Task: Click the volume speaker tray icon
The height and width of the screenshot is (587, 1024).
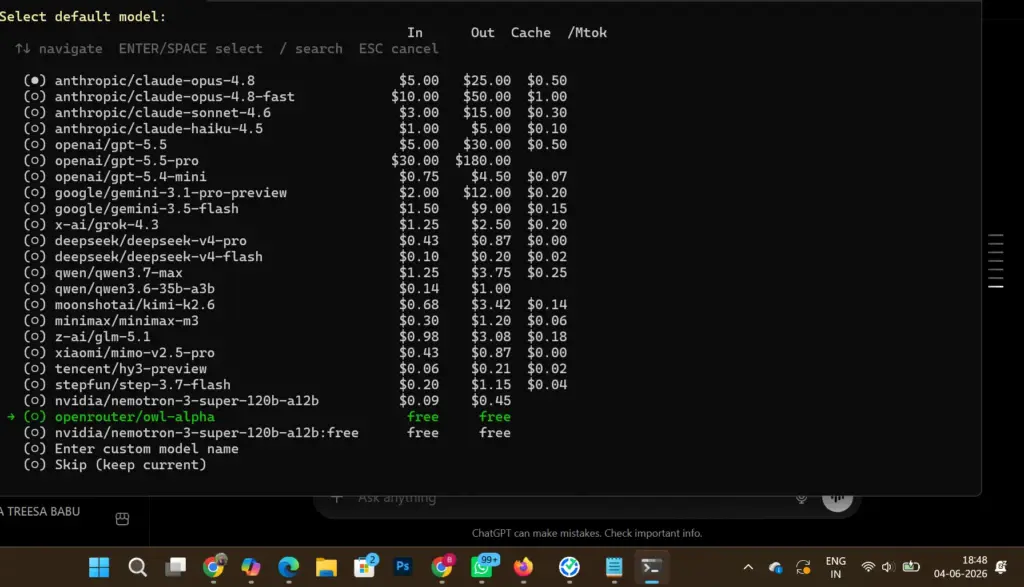Action: point(888,567)
